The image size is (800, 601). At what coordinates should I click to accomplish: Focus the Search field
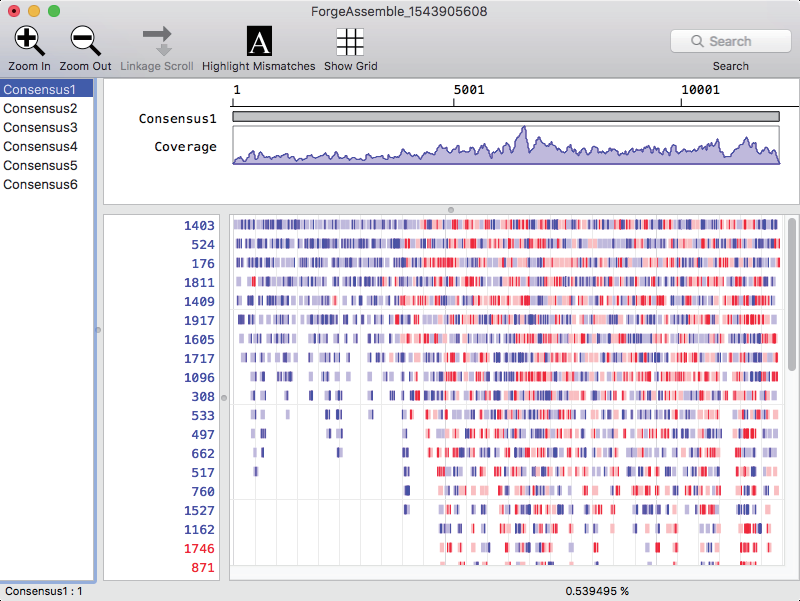point(731,41)
